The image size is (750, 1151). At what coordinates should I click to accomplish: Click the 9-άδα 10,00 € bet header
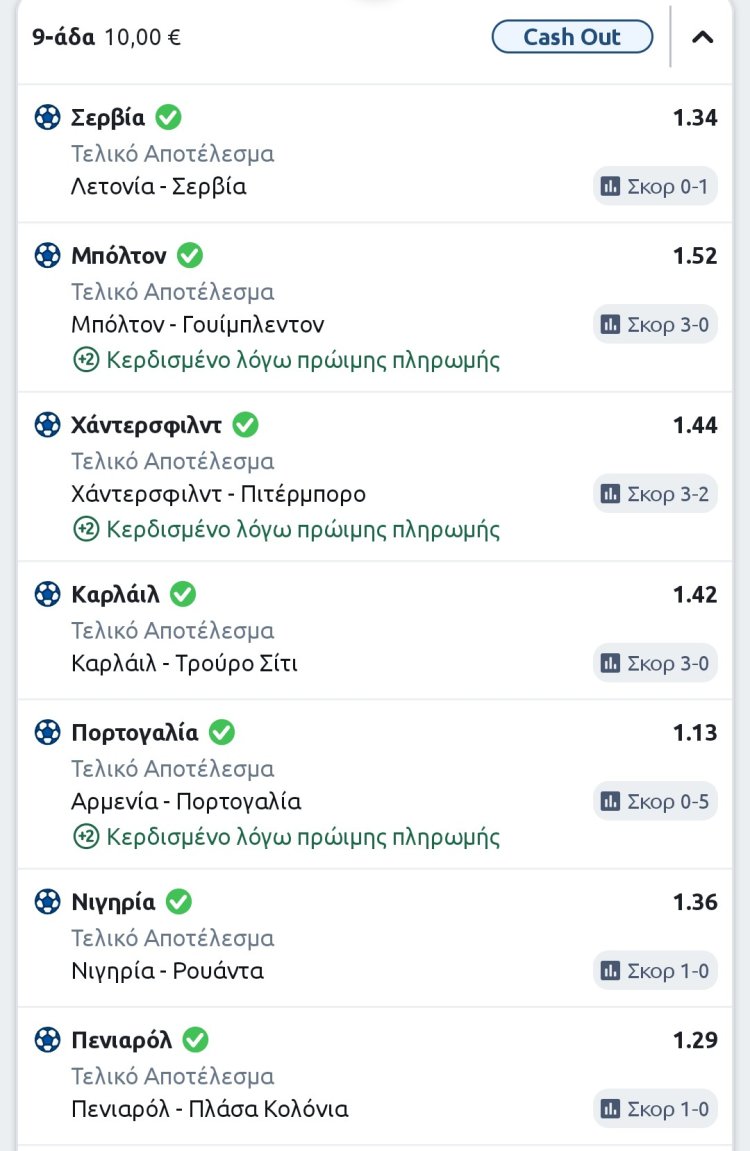(107, 38)
